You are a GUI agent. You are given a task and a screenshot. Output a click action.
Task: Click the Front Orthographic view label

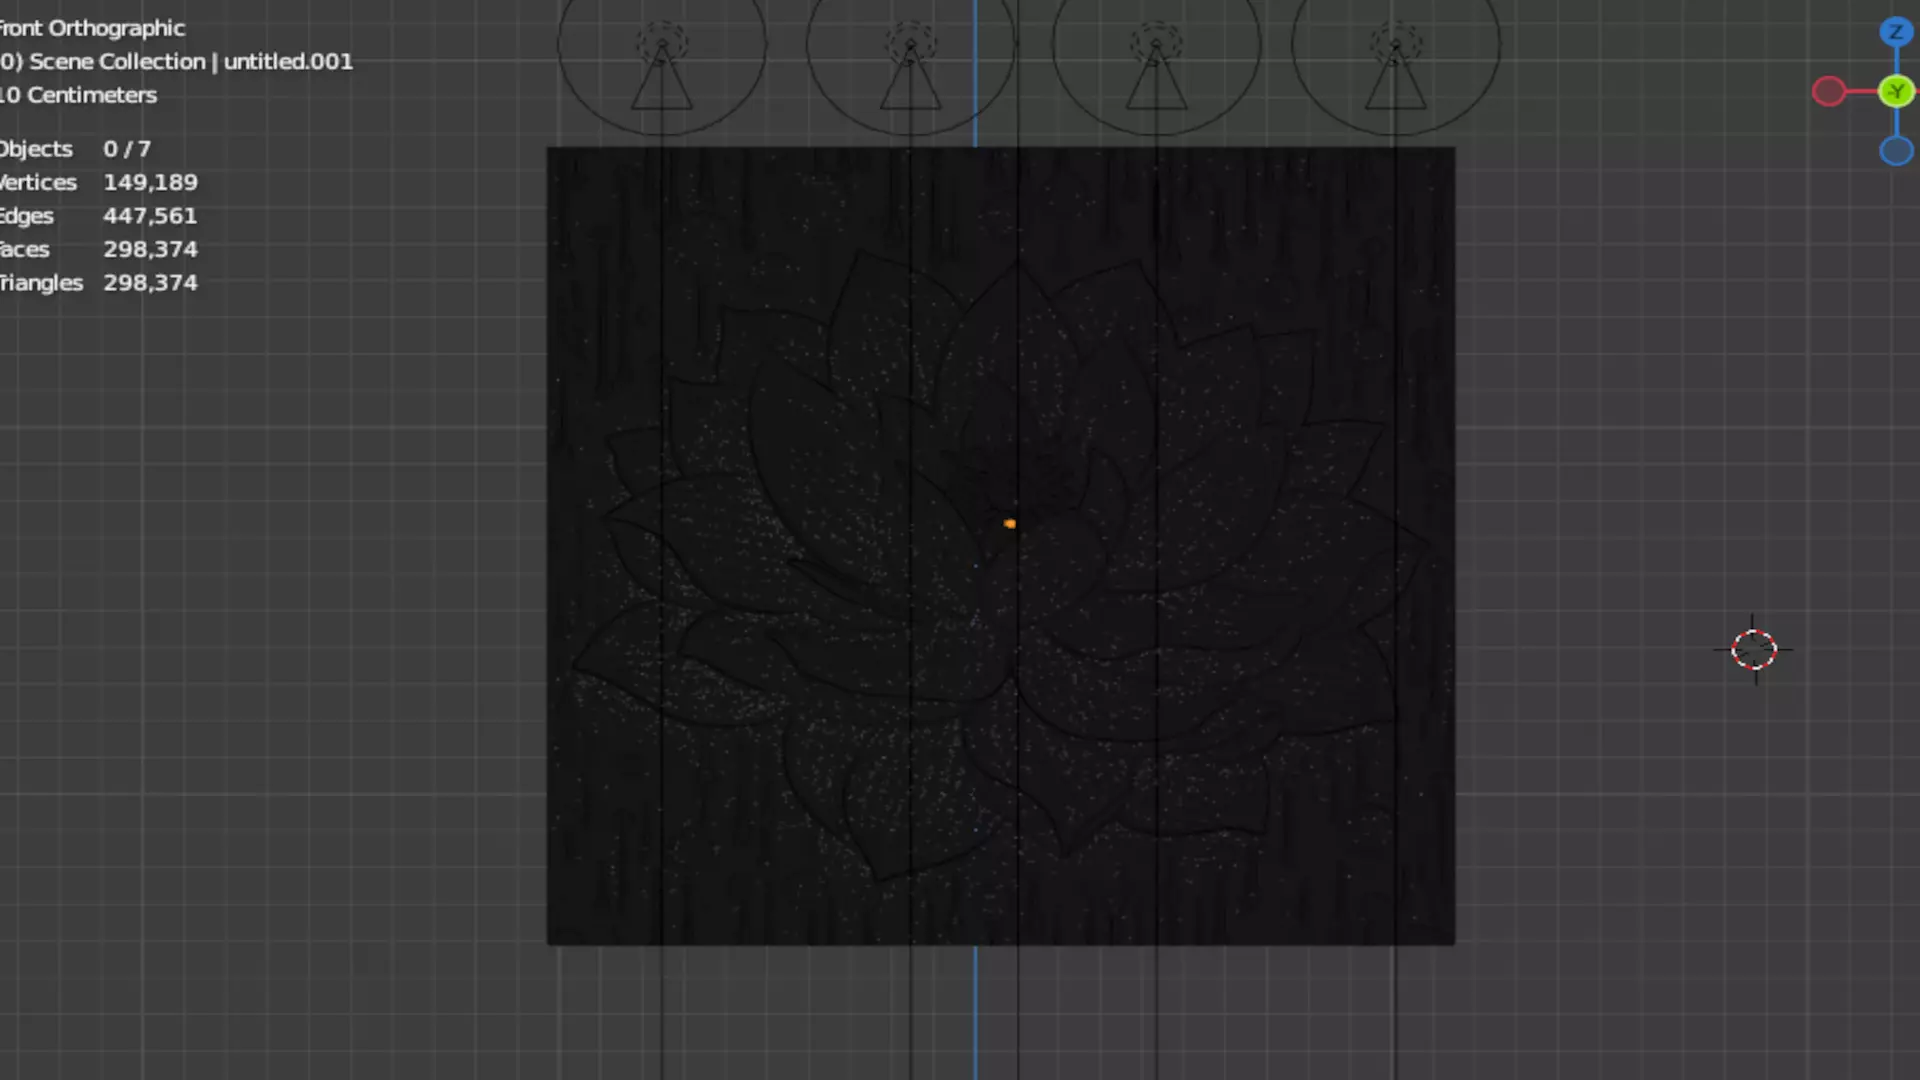click(92, 28)
